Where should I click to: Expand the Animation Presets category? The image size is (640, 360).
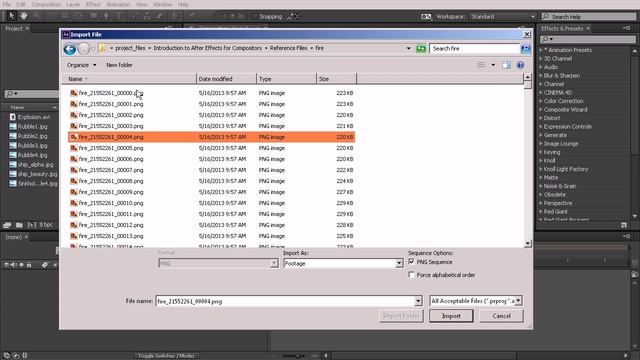tap(541, 50)
